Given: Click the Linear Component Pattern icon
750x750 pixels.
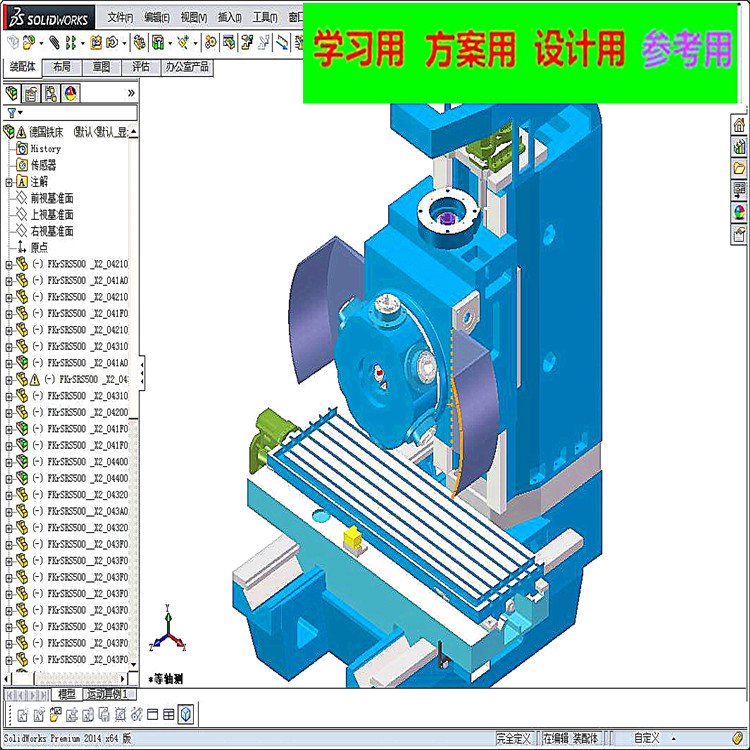Looking at the screenshot, I should tap(71, 43).
